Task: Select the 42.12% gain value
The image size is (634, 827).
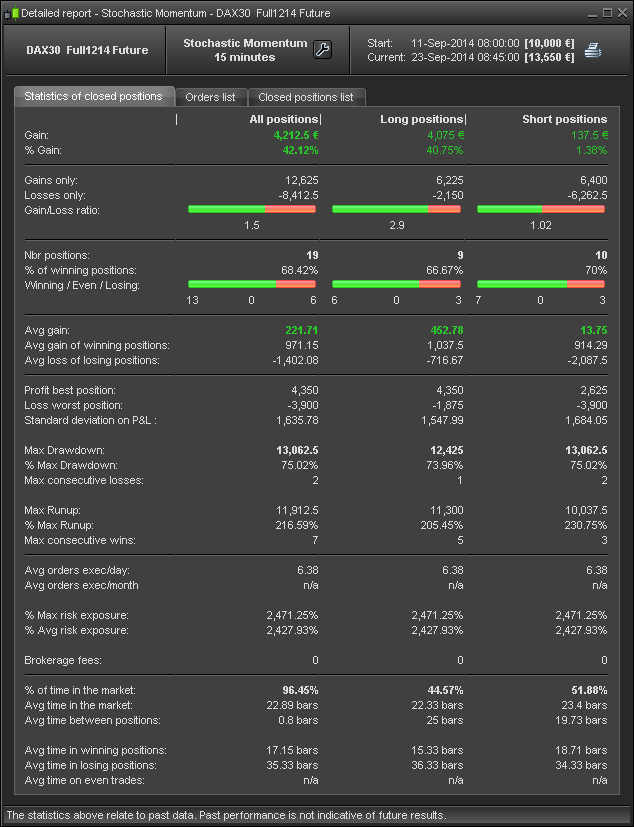Action: coord(300,150)
